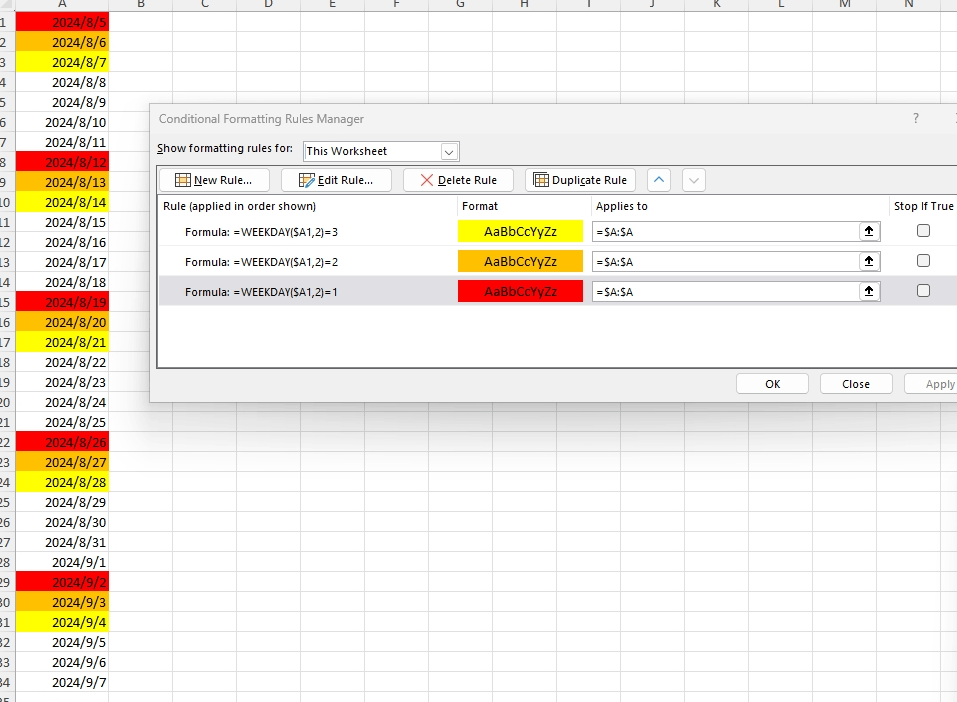Confirm with OK button
Screen dimensions: 957x702
coord(773,384)
